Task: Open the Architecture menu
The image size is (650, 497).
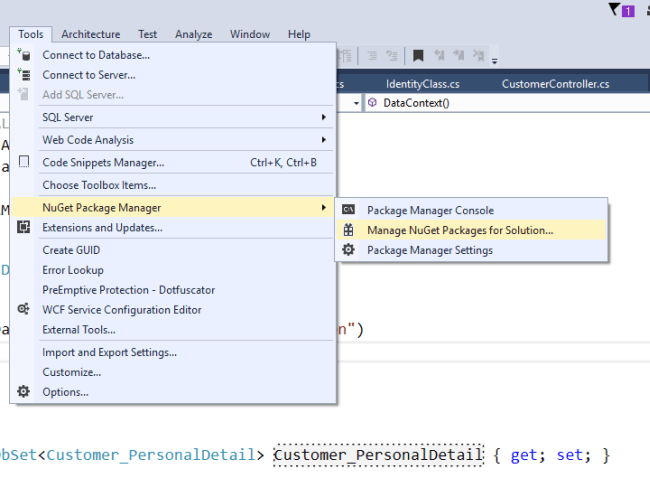Action: [x=90, y=34]
